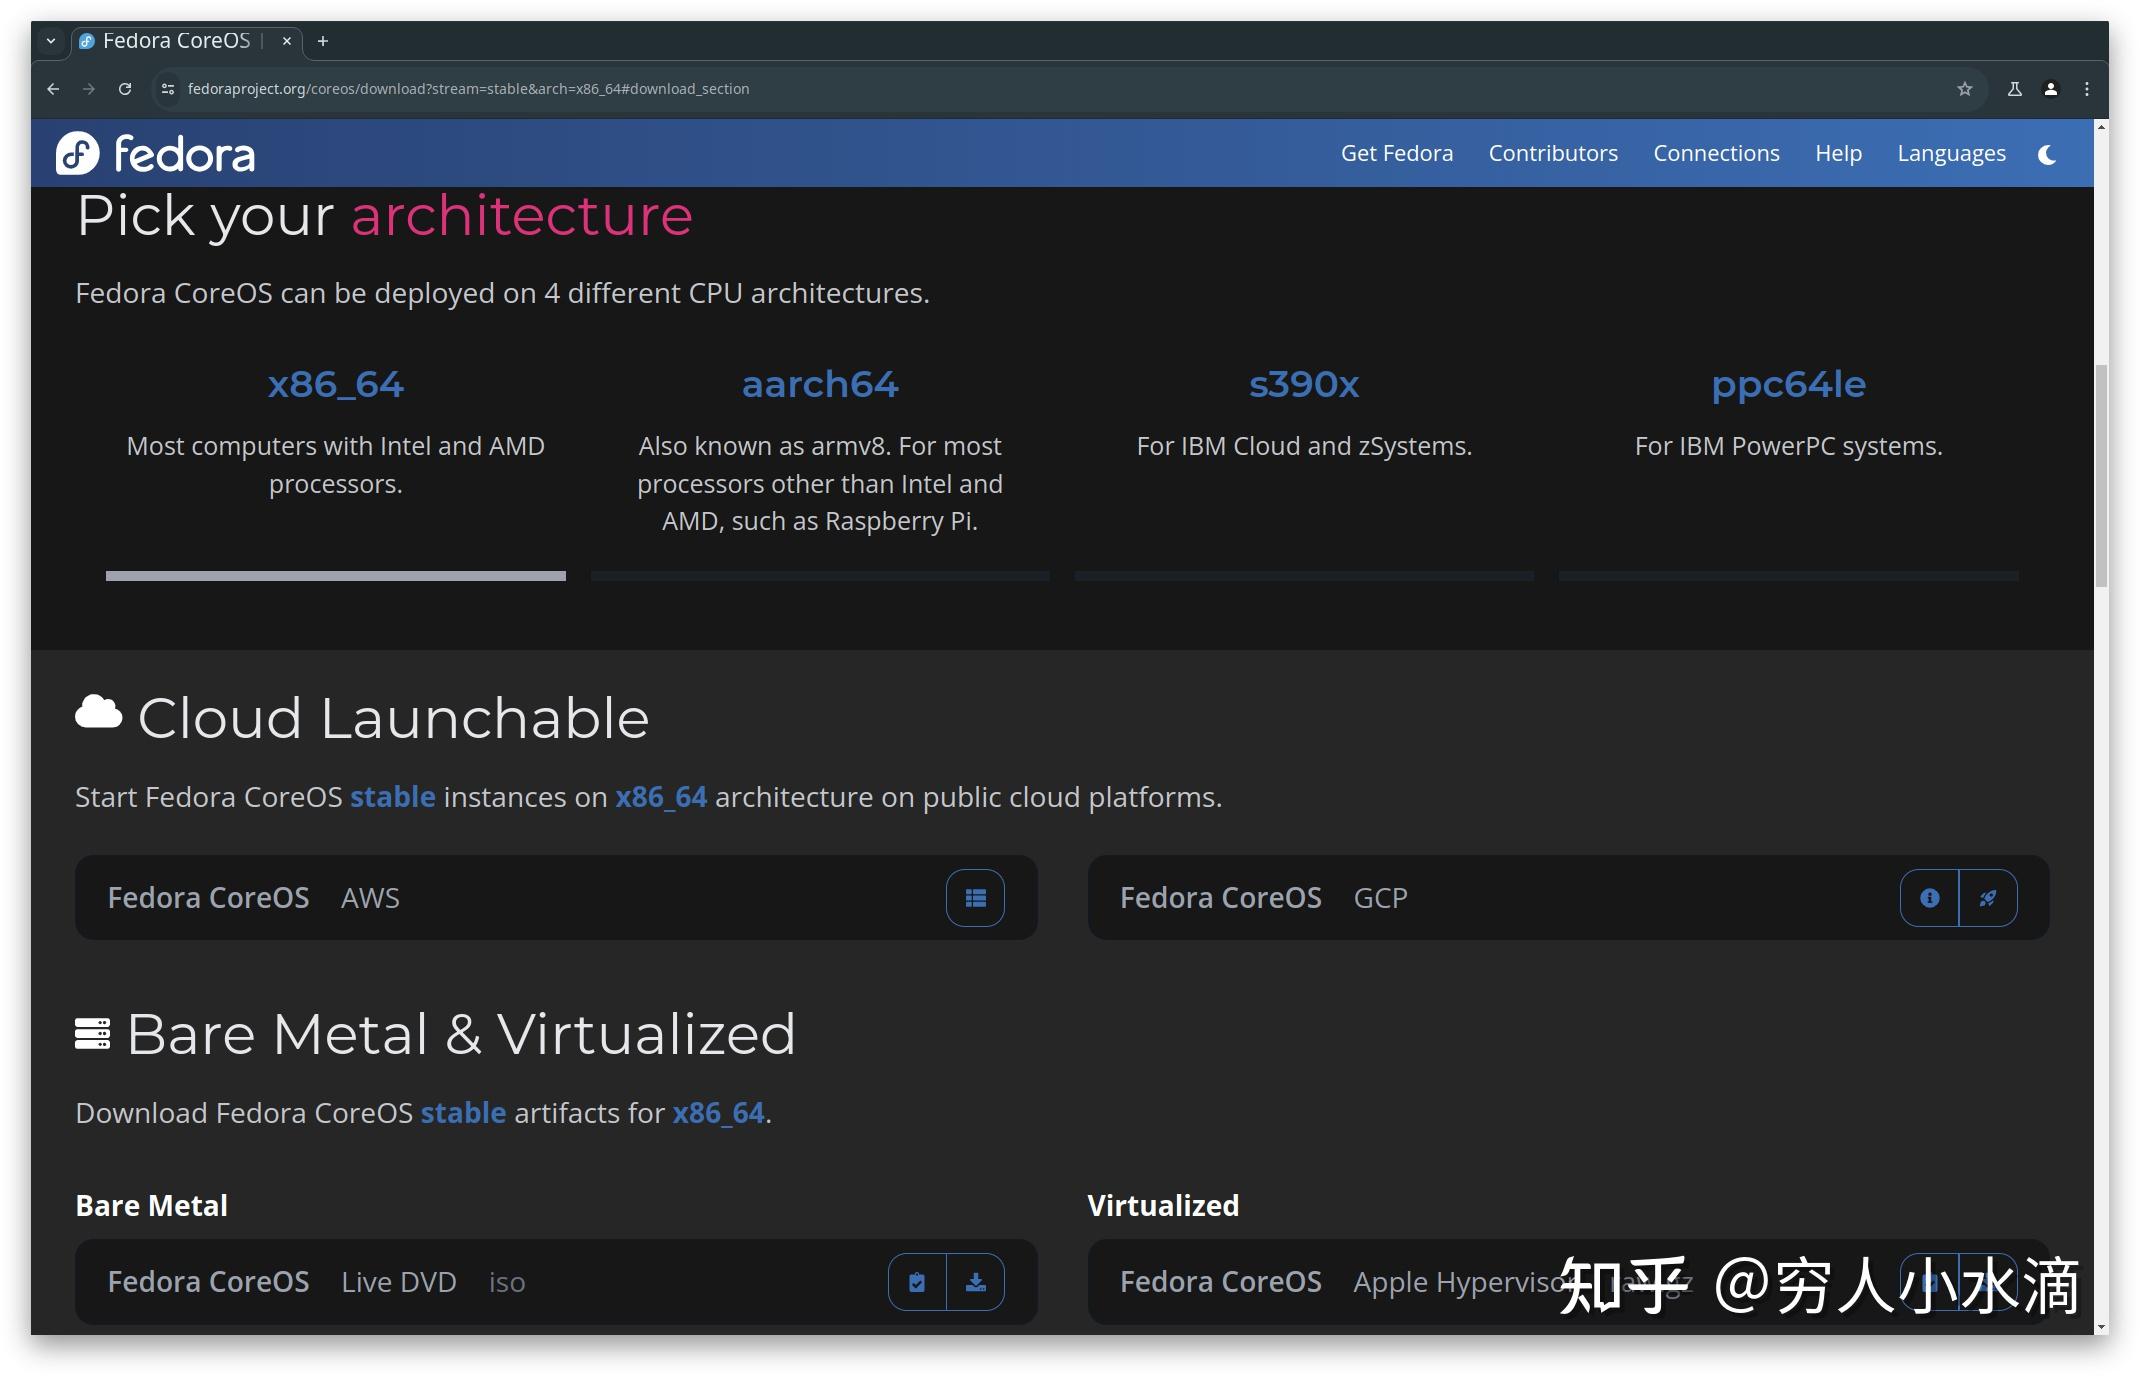
Task: Launch Fedora CoreOS on GCP via rocket icon
Action: [1987, 898]
